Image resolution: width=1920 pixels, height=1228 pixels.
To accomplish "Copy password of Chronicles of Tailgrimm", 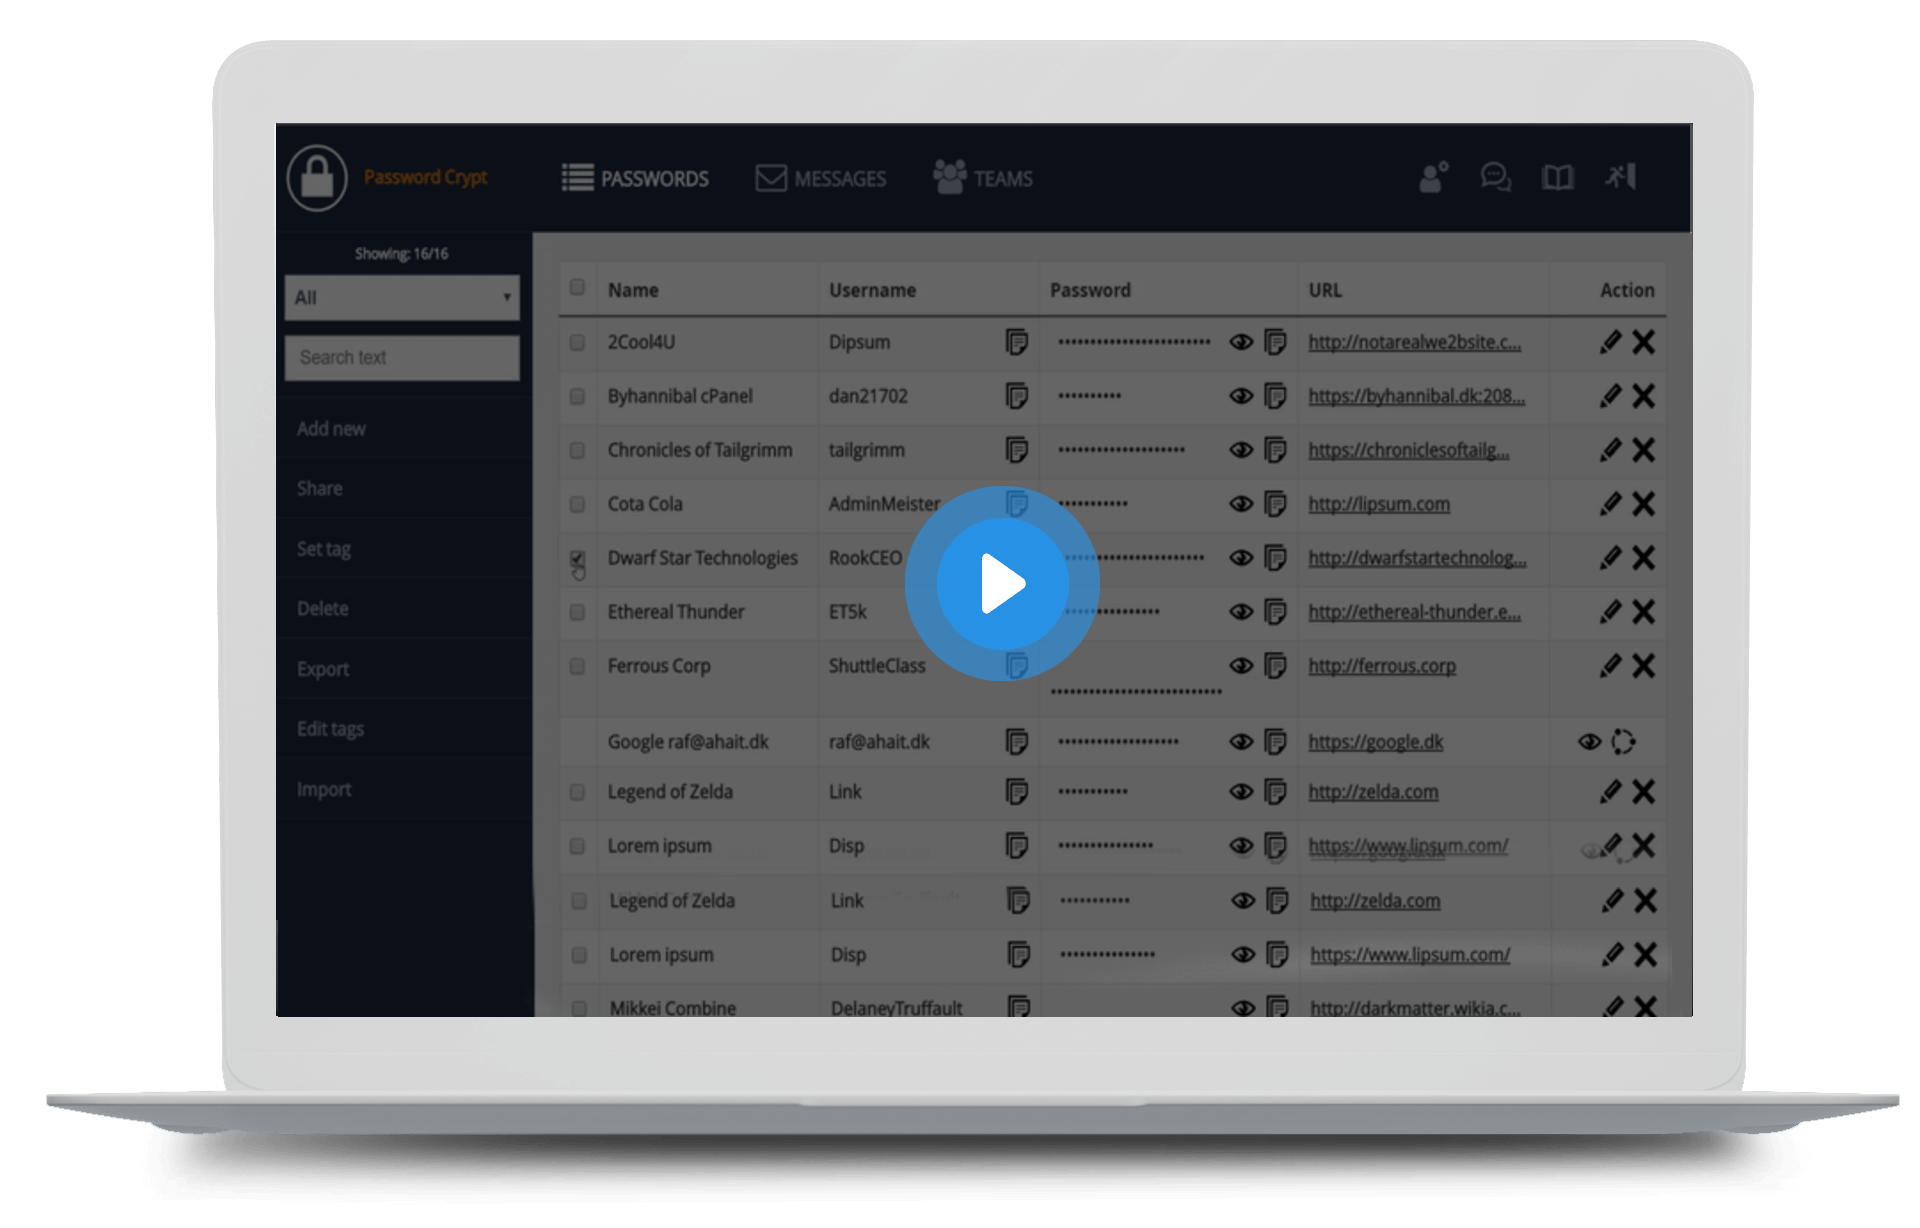I will pyautogui.click(x=1275, y=450).
